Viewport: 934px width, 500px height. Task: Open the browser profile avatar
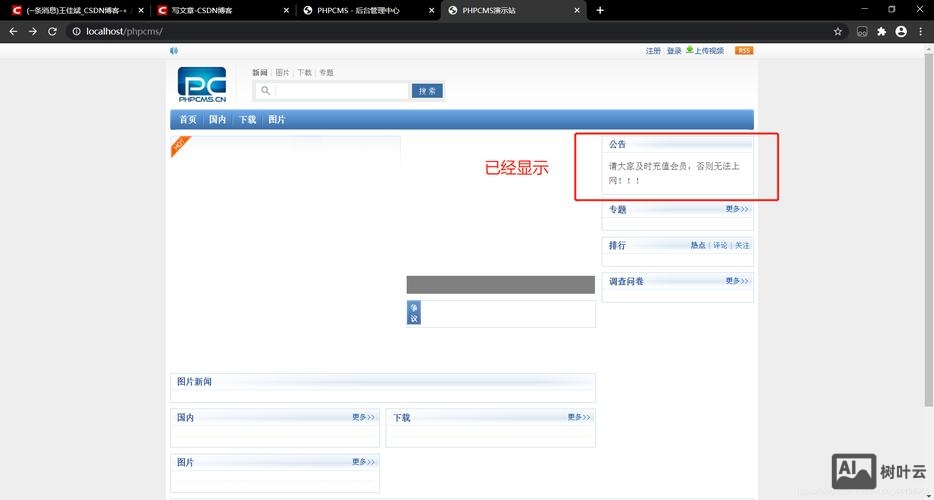pos(901,32)
